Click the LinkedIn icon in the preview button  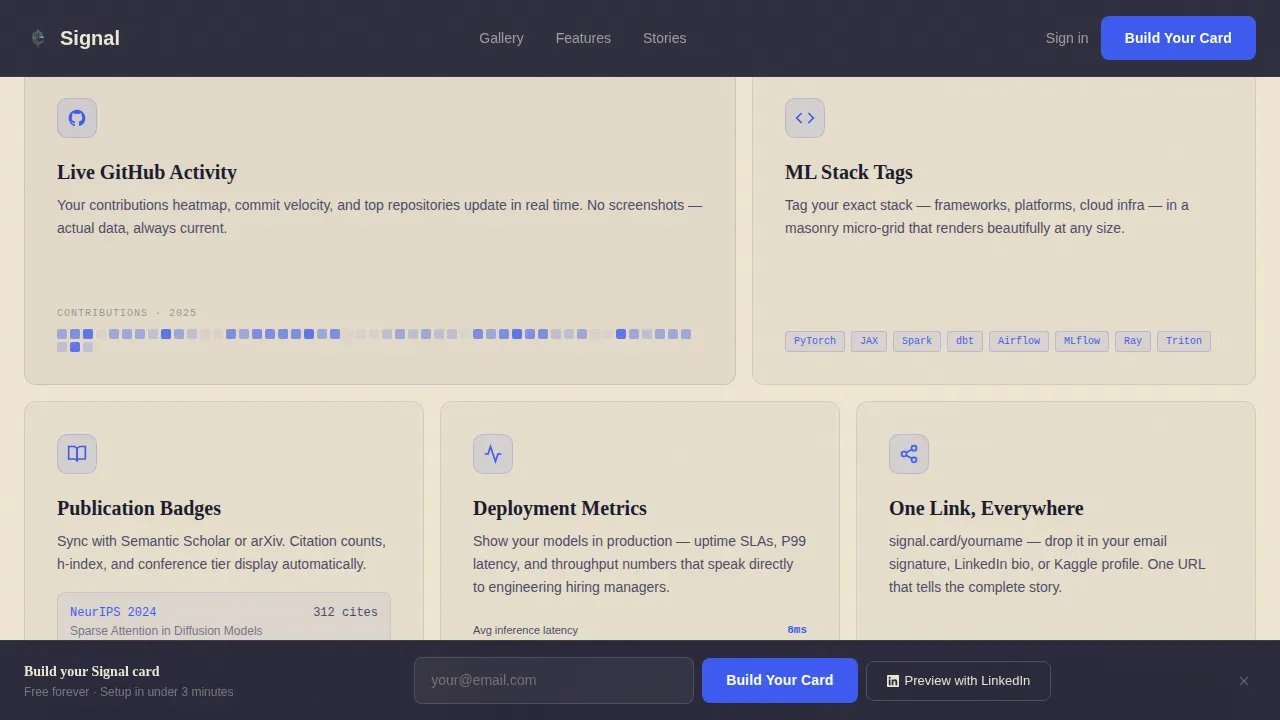[893, 681]
